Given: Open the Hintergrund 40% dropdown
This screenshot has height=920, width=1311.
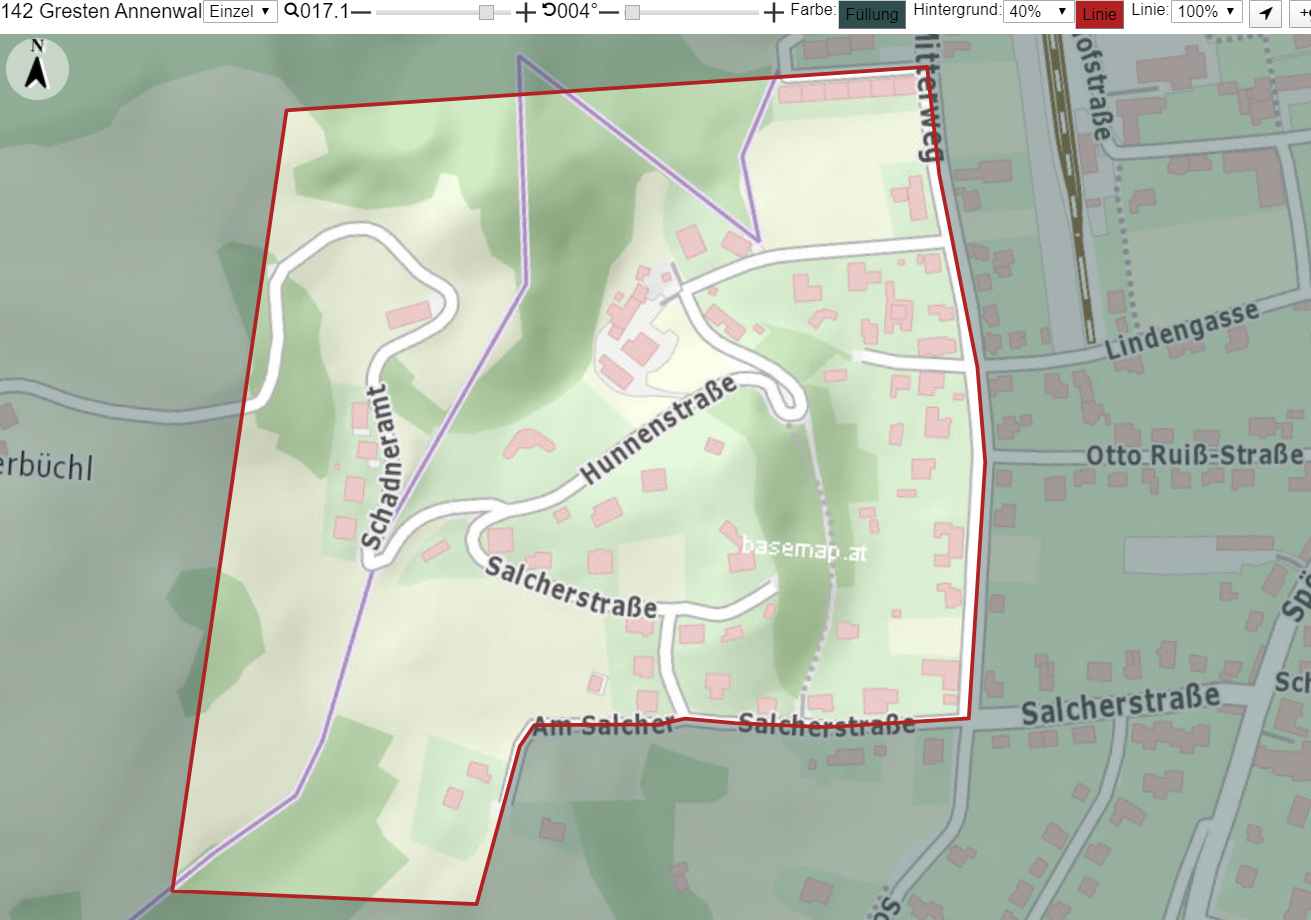Looking at the screenshot, I should pyautogui.click(x=1038, y=12).
